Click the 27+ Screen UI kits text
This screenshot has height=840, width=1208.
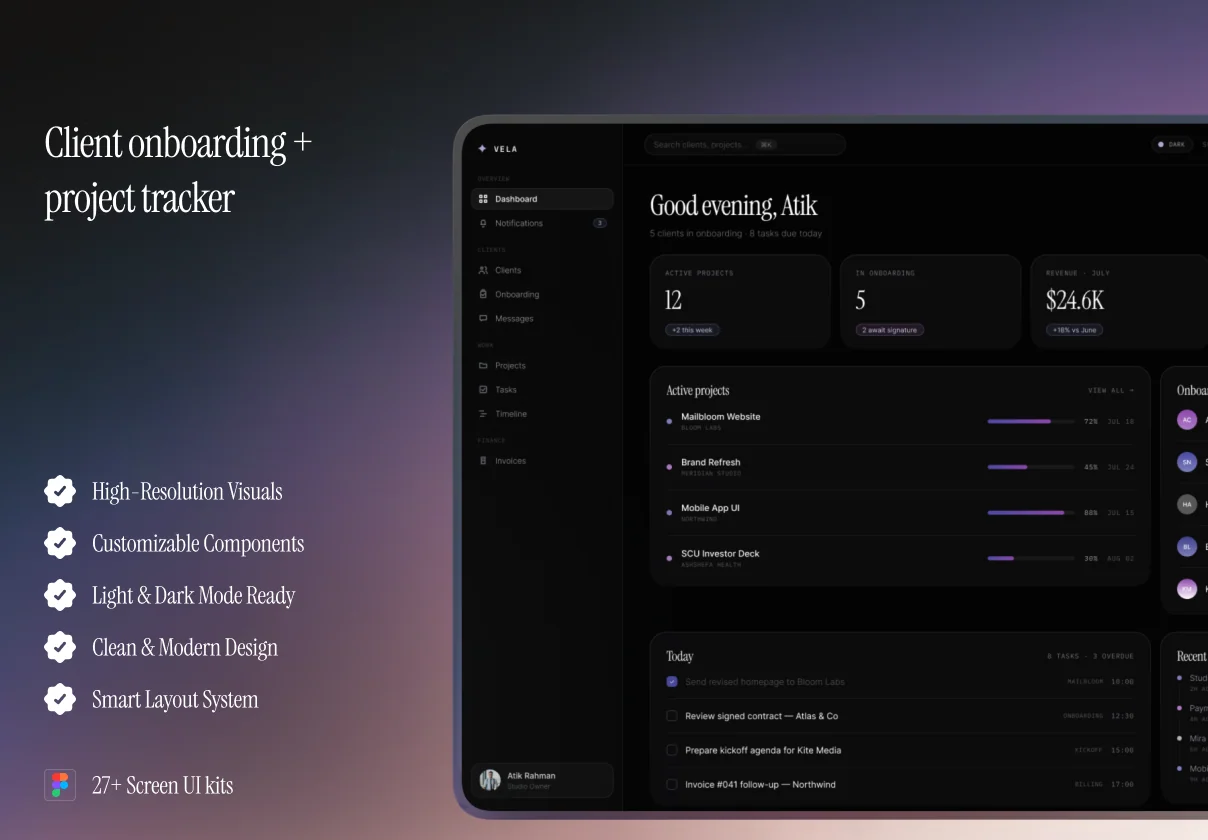(x=162, y=785)
